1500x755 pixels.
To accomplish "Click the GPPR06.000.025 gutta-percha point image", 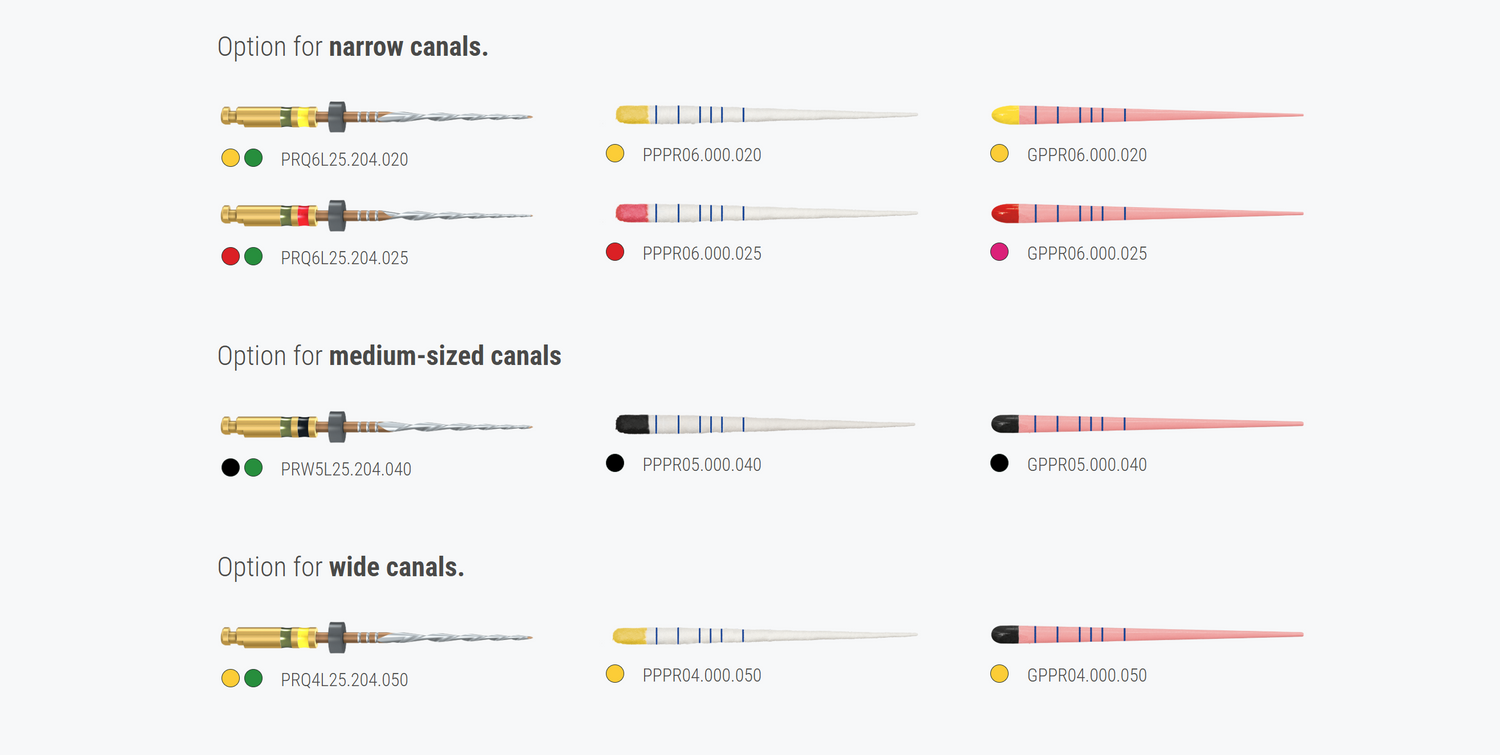I will 1146,212.
